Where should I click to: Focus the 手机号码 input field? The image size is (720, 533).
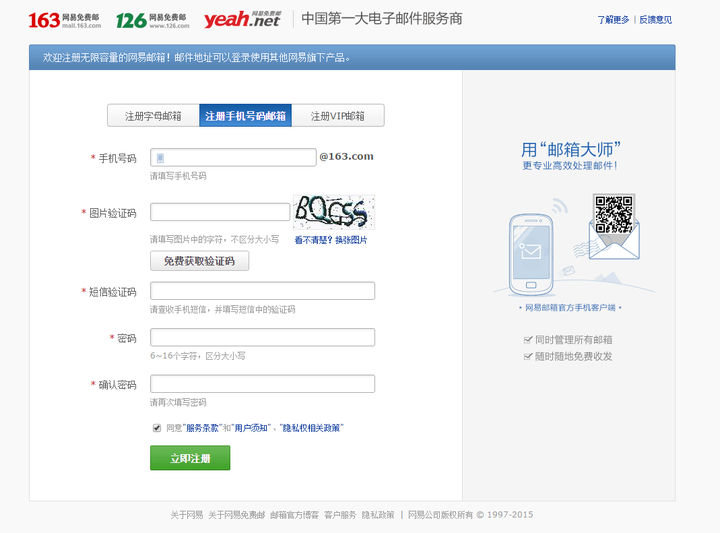point(233,157)
